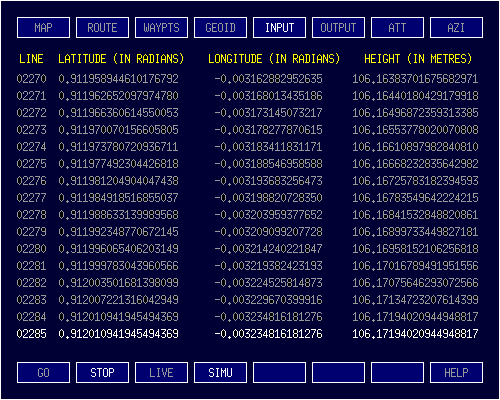Select SIMU simulation mode button
Screen dimensions: 500x400
pos(220,372)
